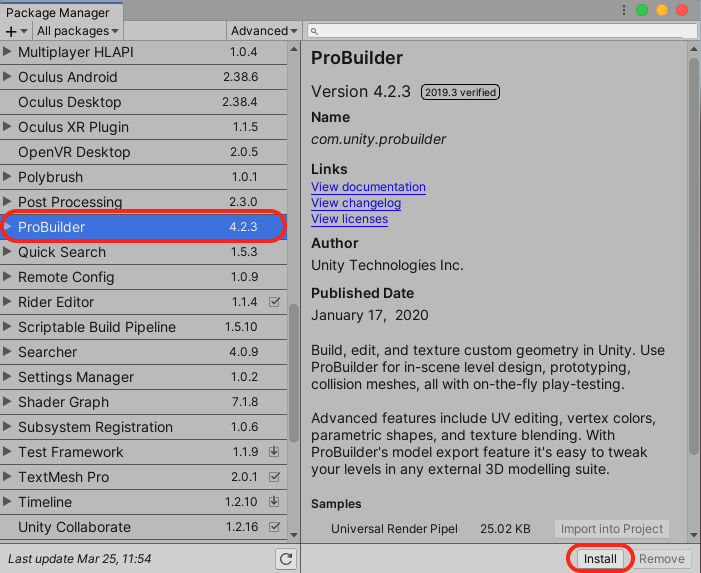Expand the Multiplayer HLAPI versions arrow
Viewport: 701px width, 573px height.
pyautogui.click(x=7, y=51)
